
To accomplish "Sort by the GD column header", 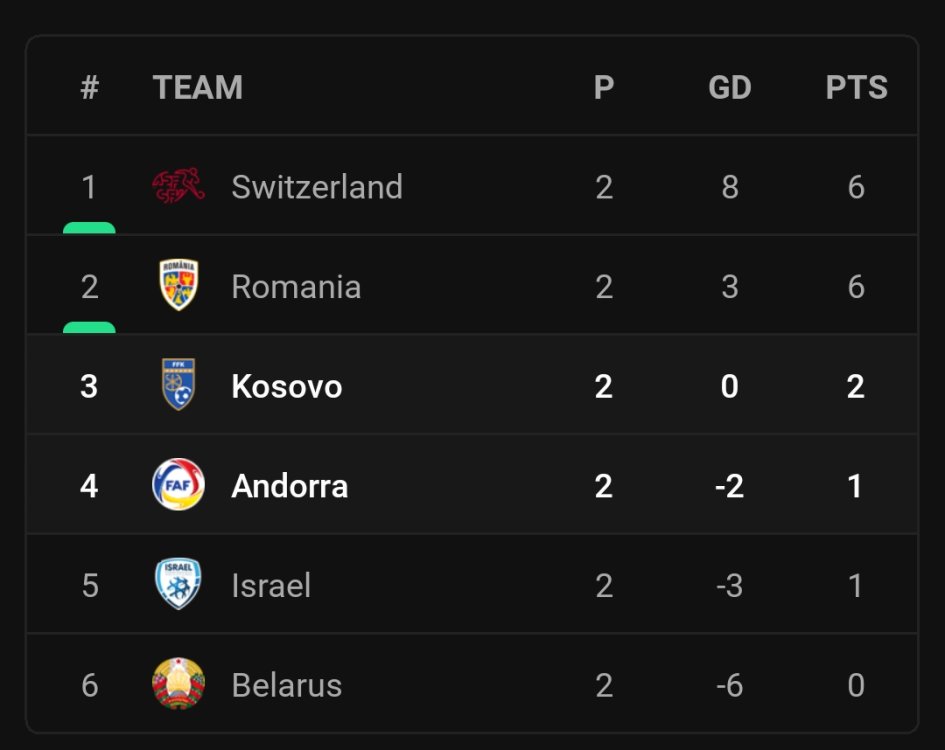I will [x=729, y=88].
